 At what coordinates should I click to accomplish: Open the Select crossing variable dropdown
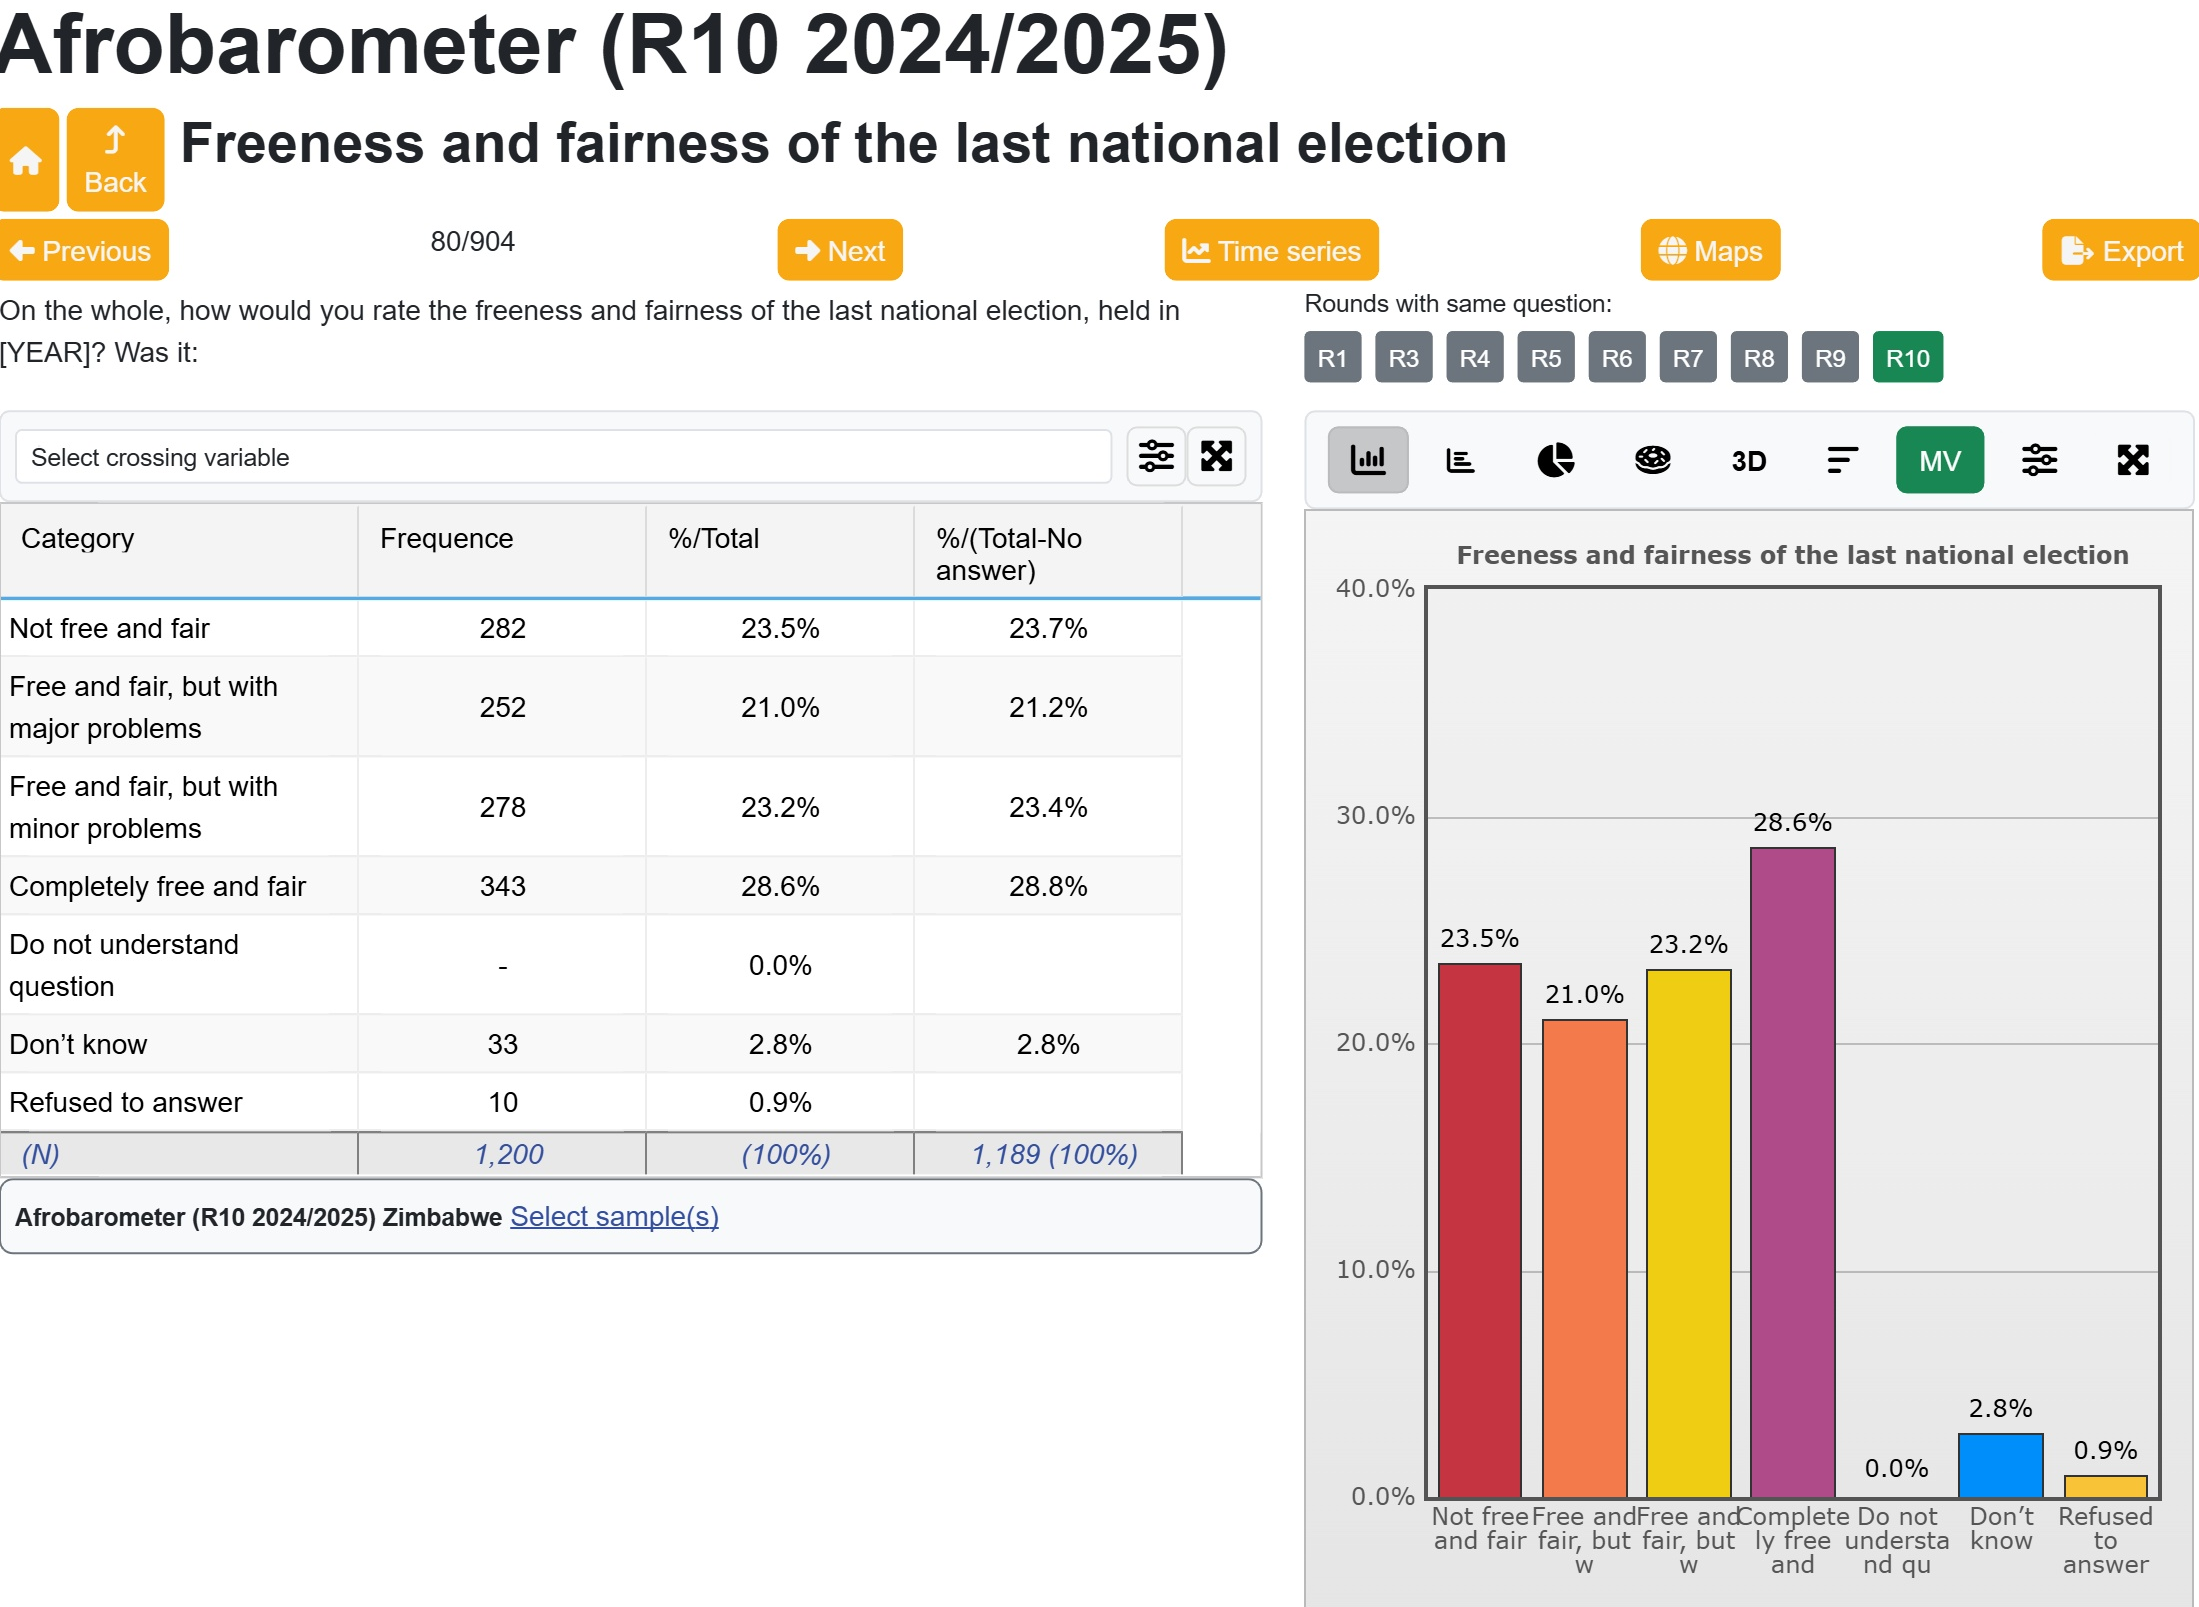click(x=563, y=457)
